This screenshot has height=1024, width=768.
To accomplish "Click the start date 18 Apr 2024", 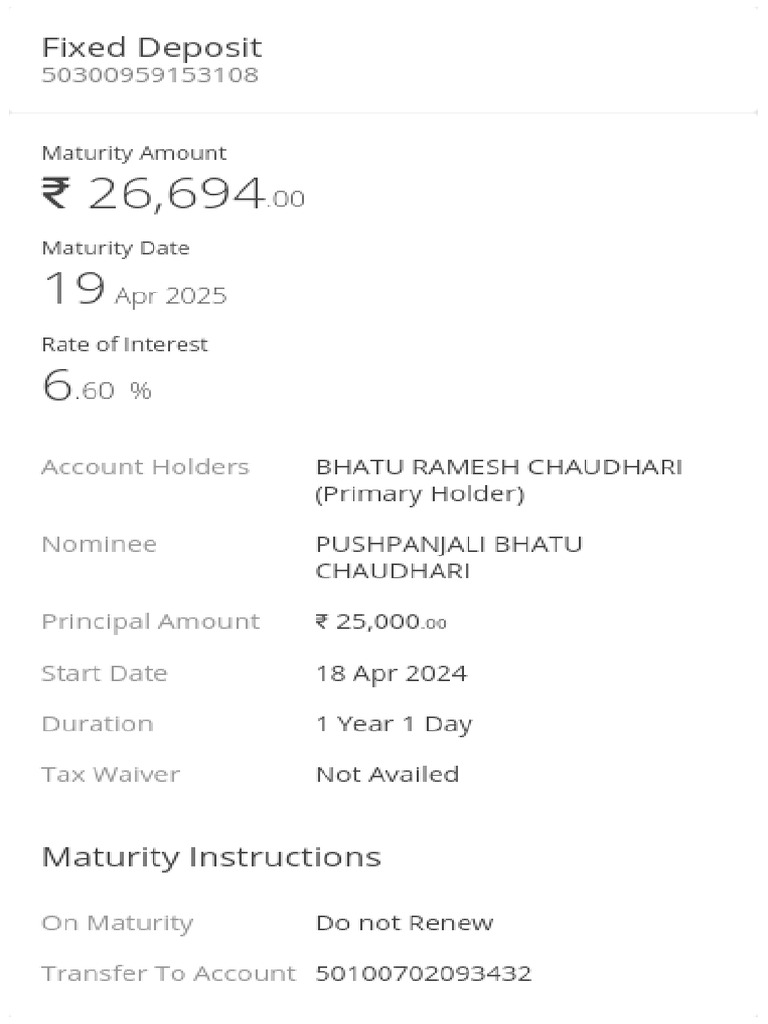I will (391, 673).
